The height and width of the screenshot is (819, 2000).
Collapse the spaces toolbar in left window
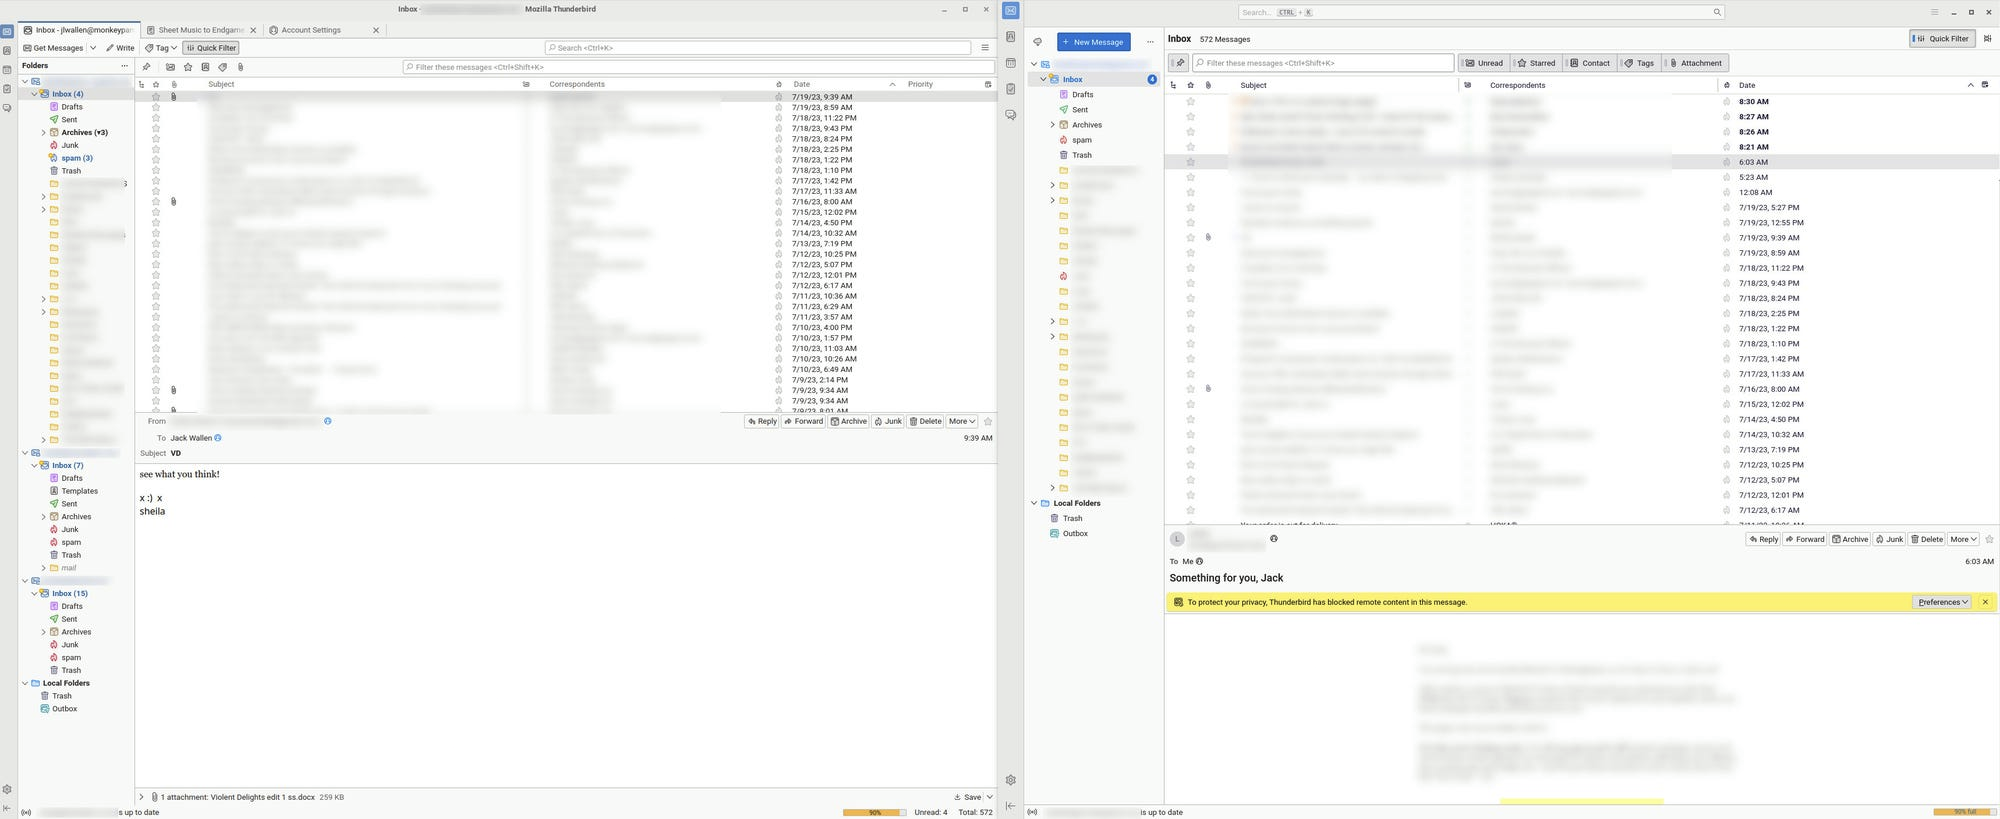[x=7, y=808]
